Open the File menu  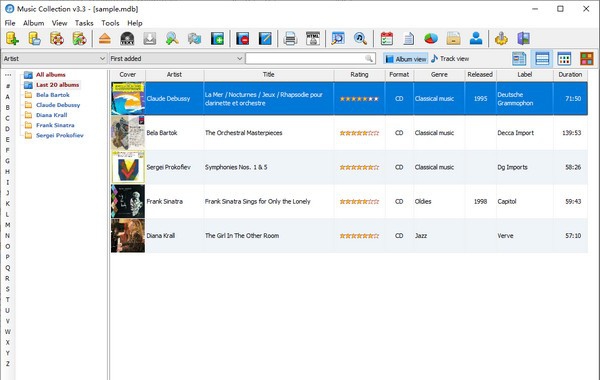pos(10,23)
